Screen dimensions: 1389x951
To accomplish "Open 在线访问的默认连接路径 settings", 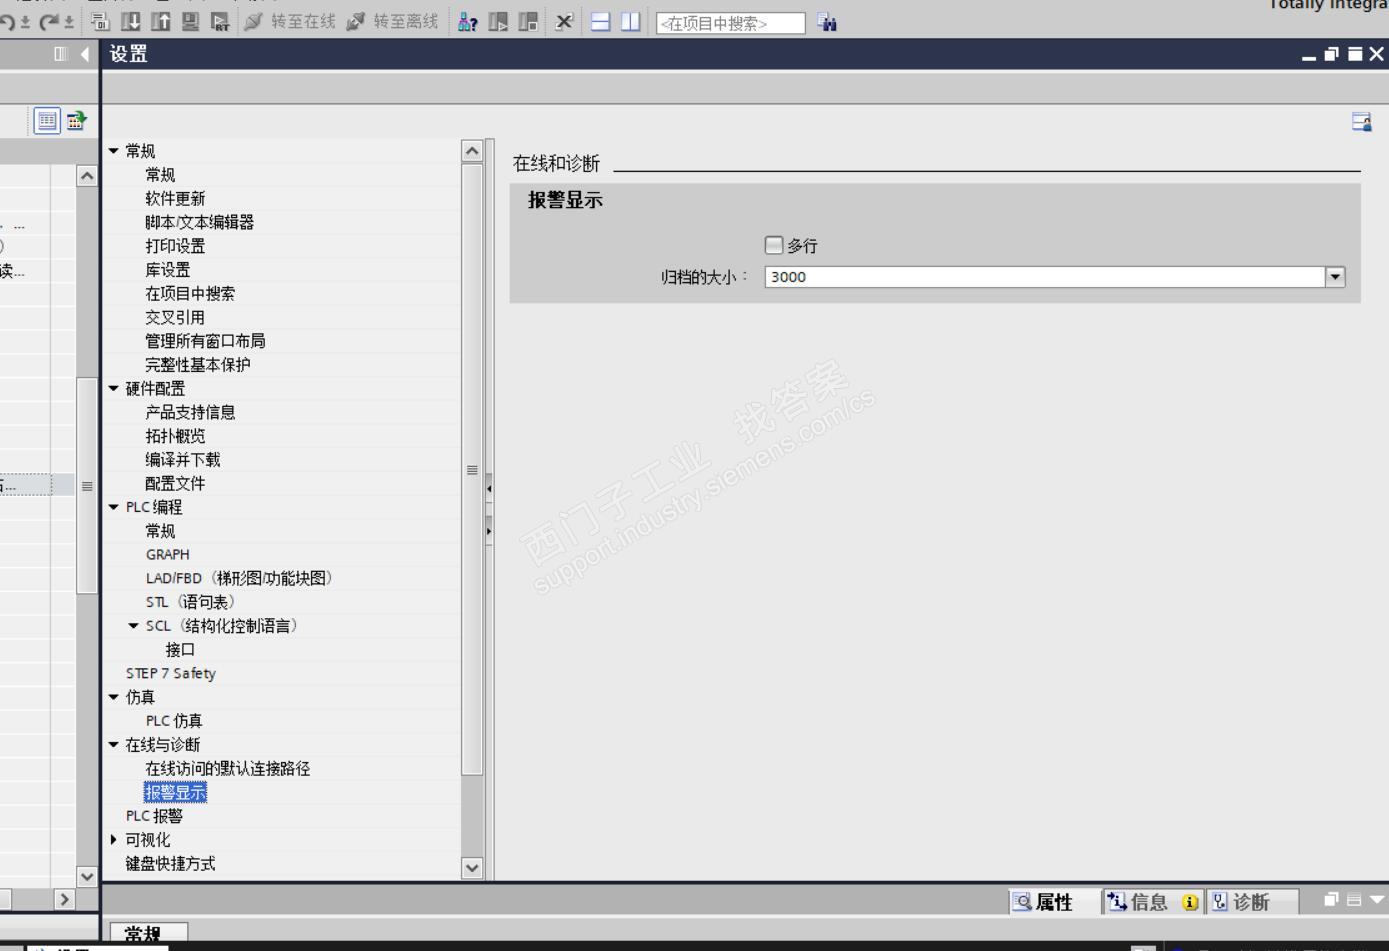I will pos(228,769).
